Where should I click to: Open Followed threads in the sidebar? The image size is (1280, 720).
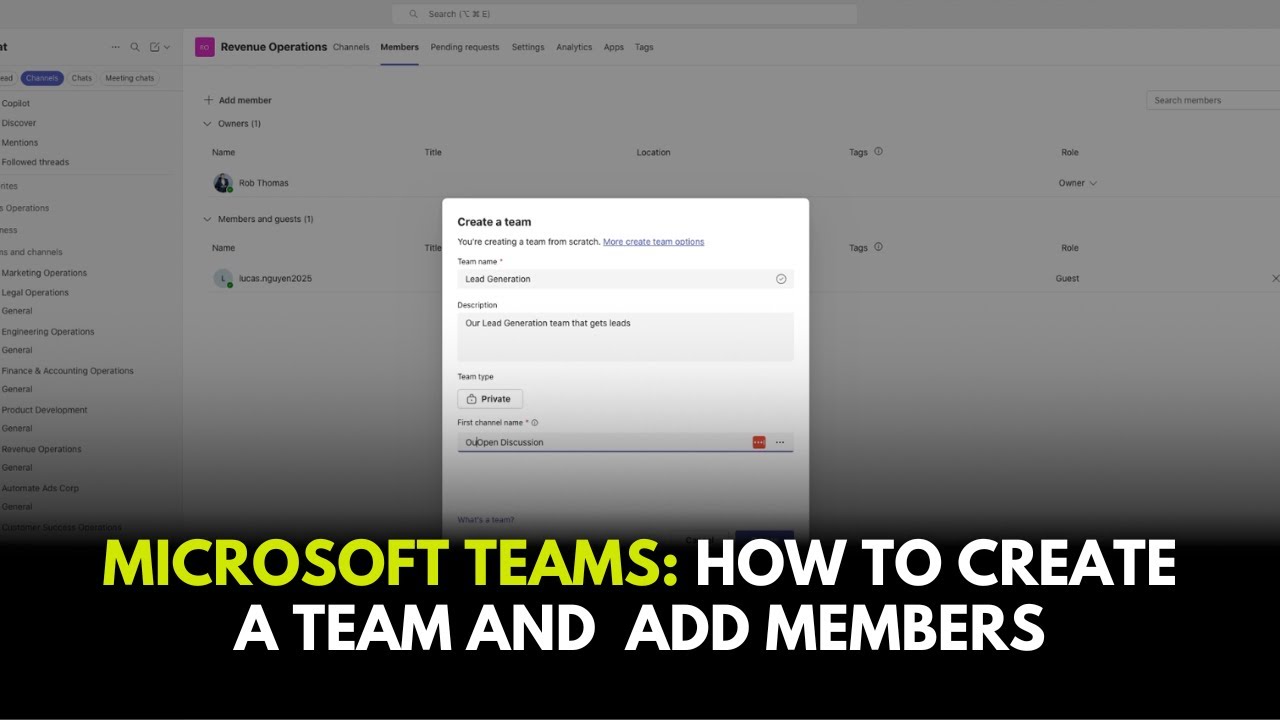pyautogui.click(x=35, y=162)
